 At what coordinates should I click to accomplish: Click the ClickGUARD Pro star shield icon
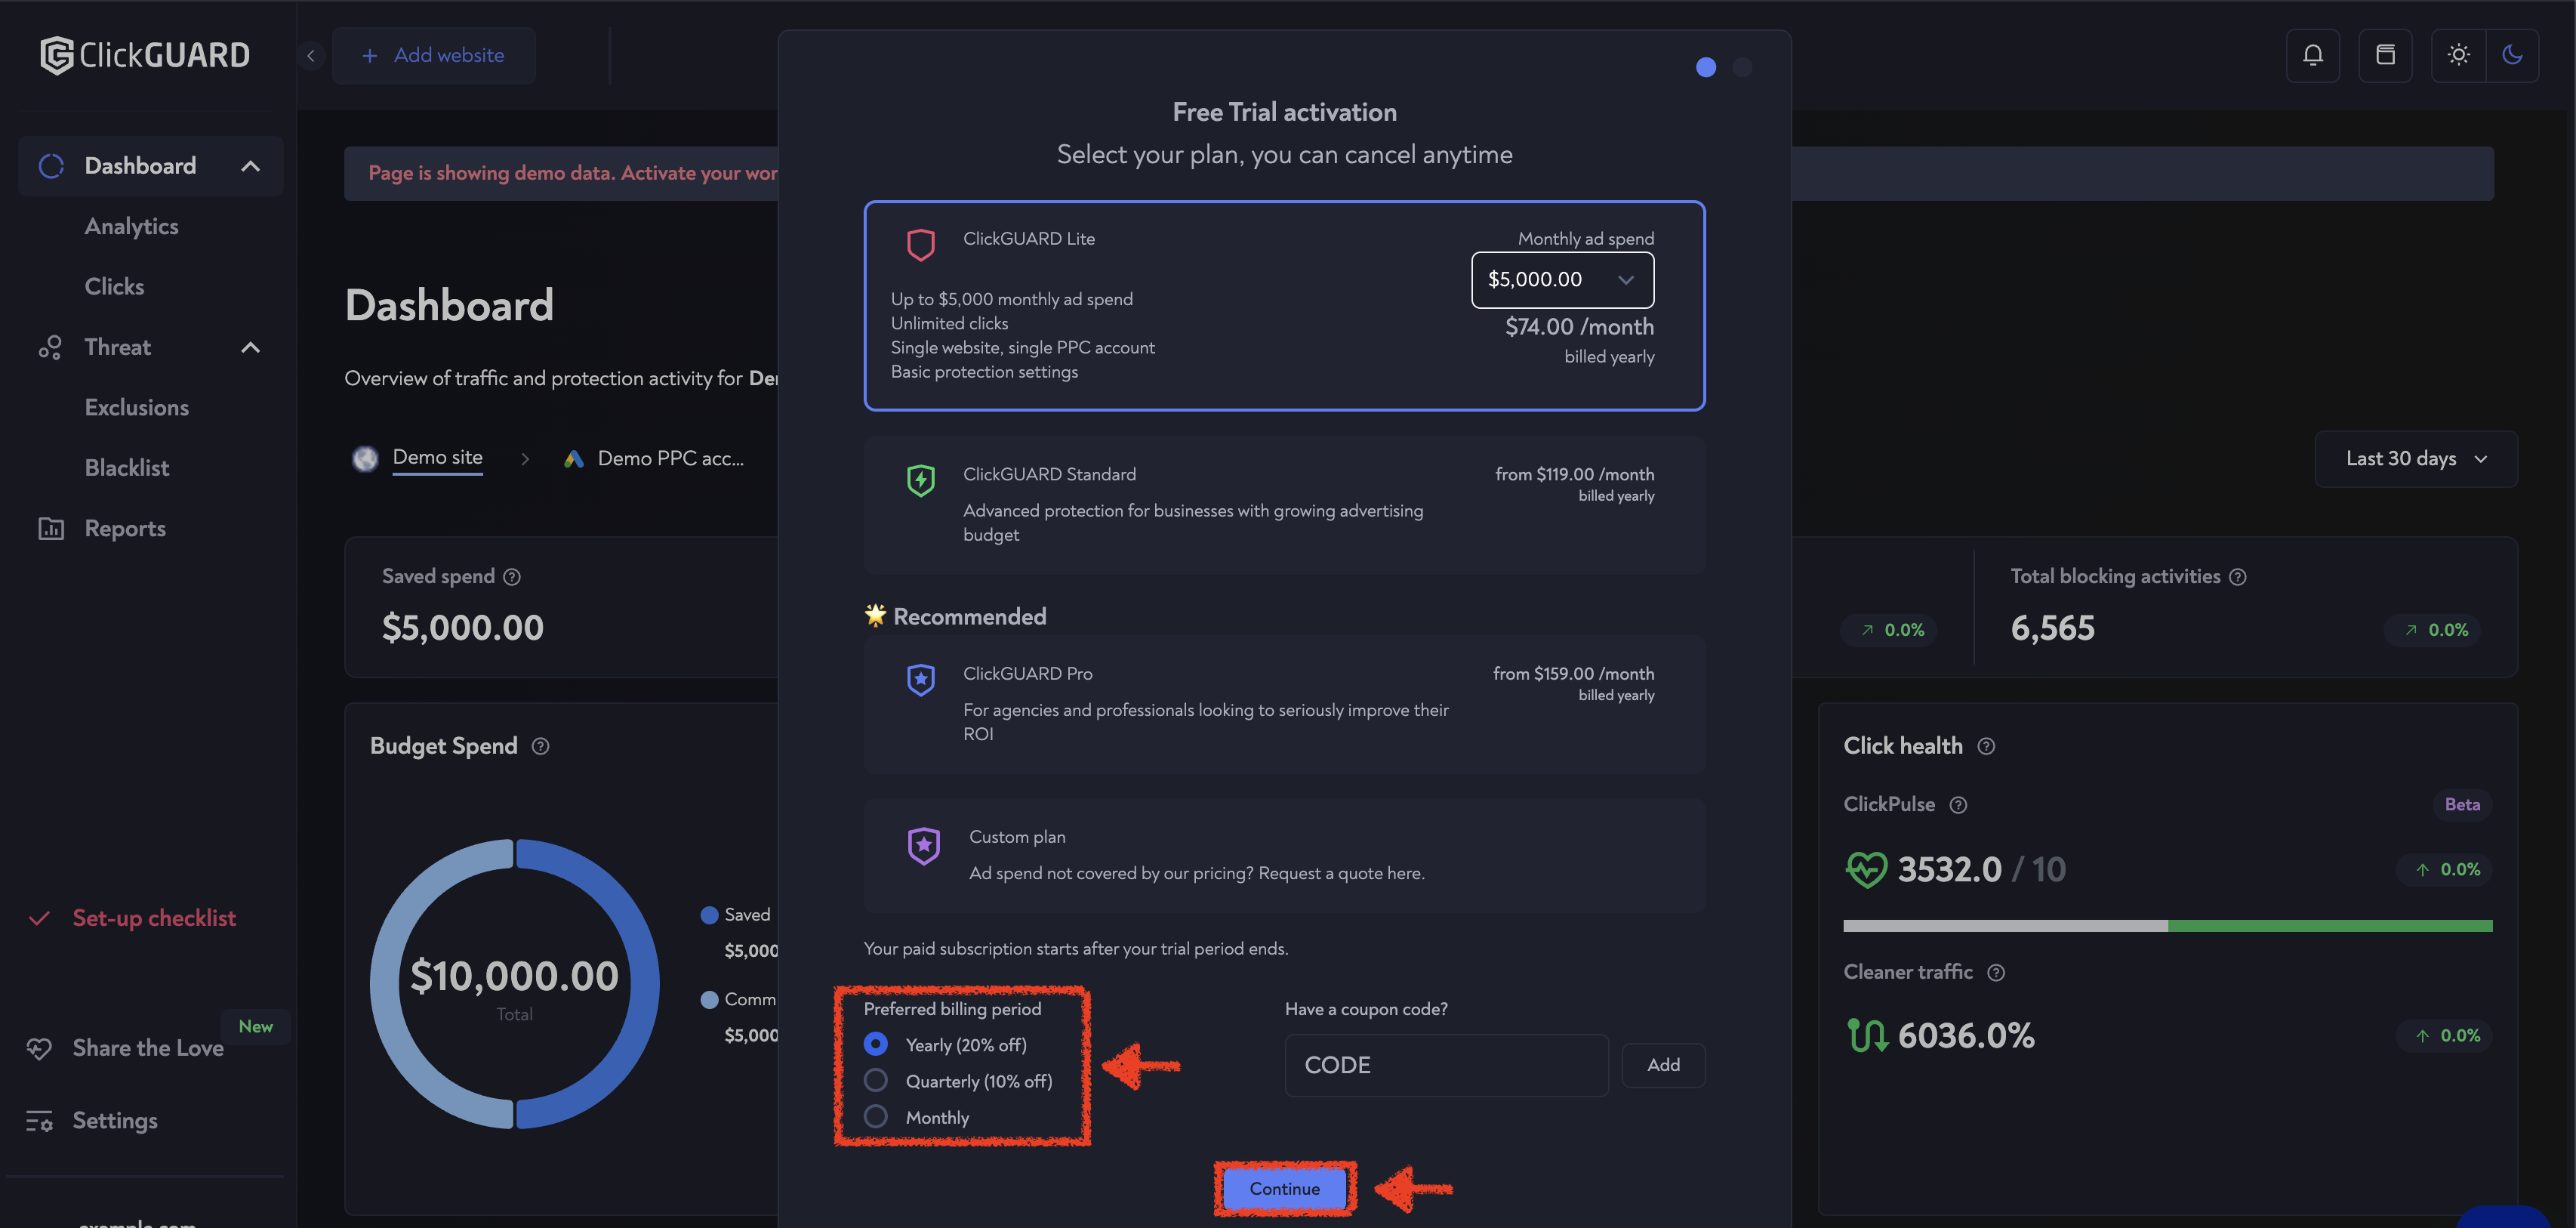[920, 680]
